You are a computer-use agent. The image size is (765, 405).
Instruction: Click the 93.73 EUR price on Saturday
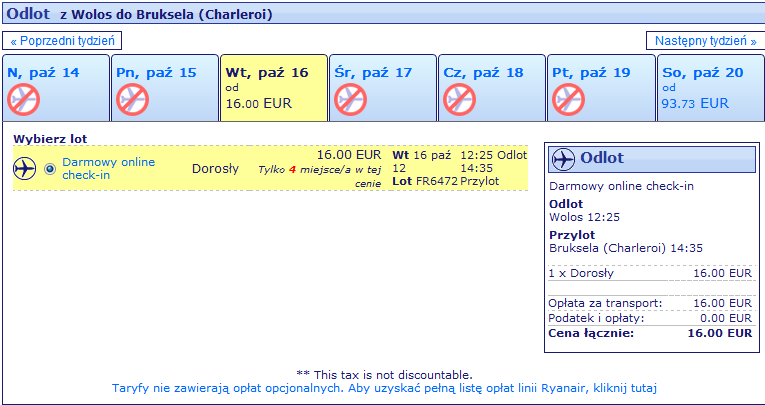[x=695, y=103]
